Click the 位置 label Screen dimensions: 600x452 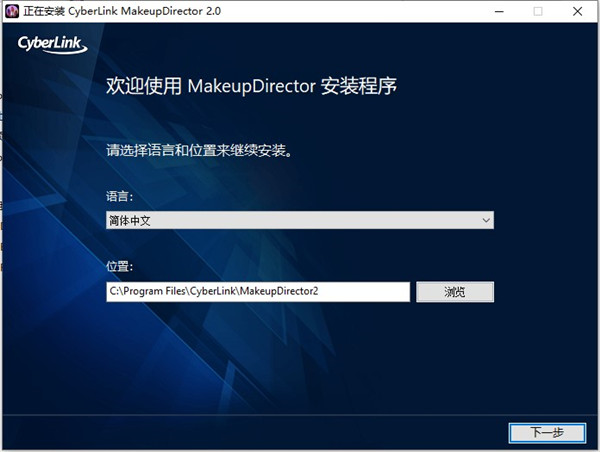(x=119, y=268)
